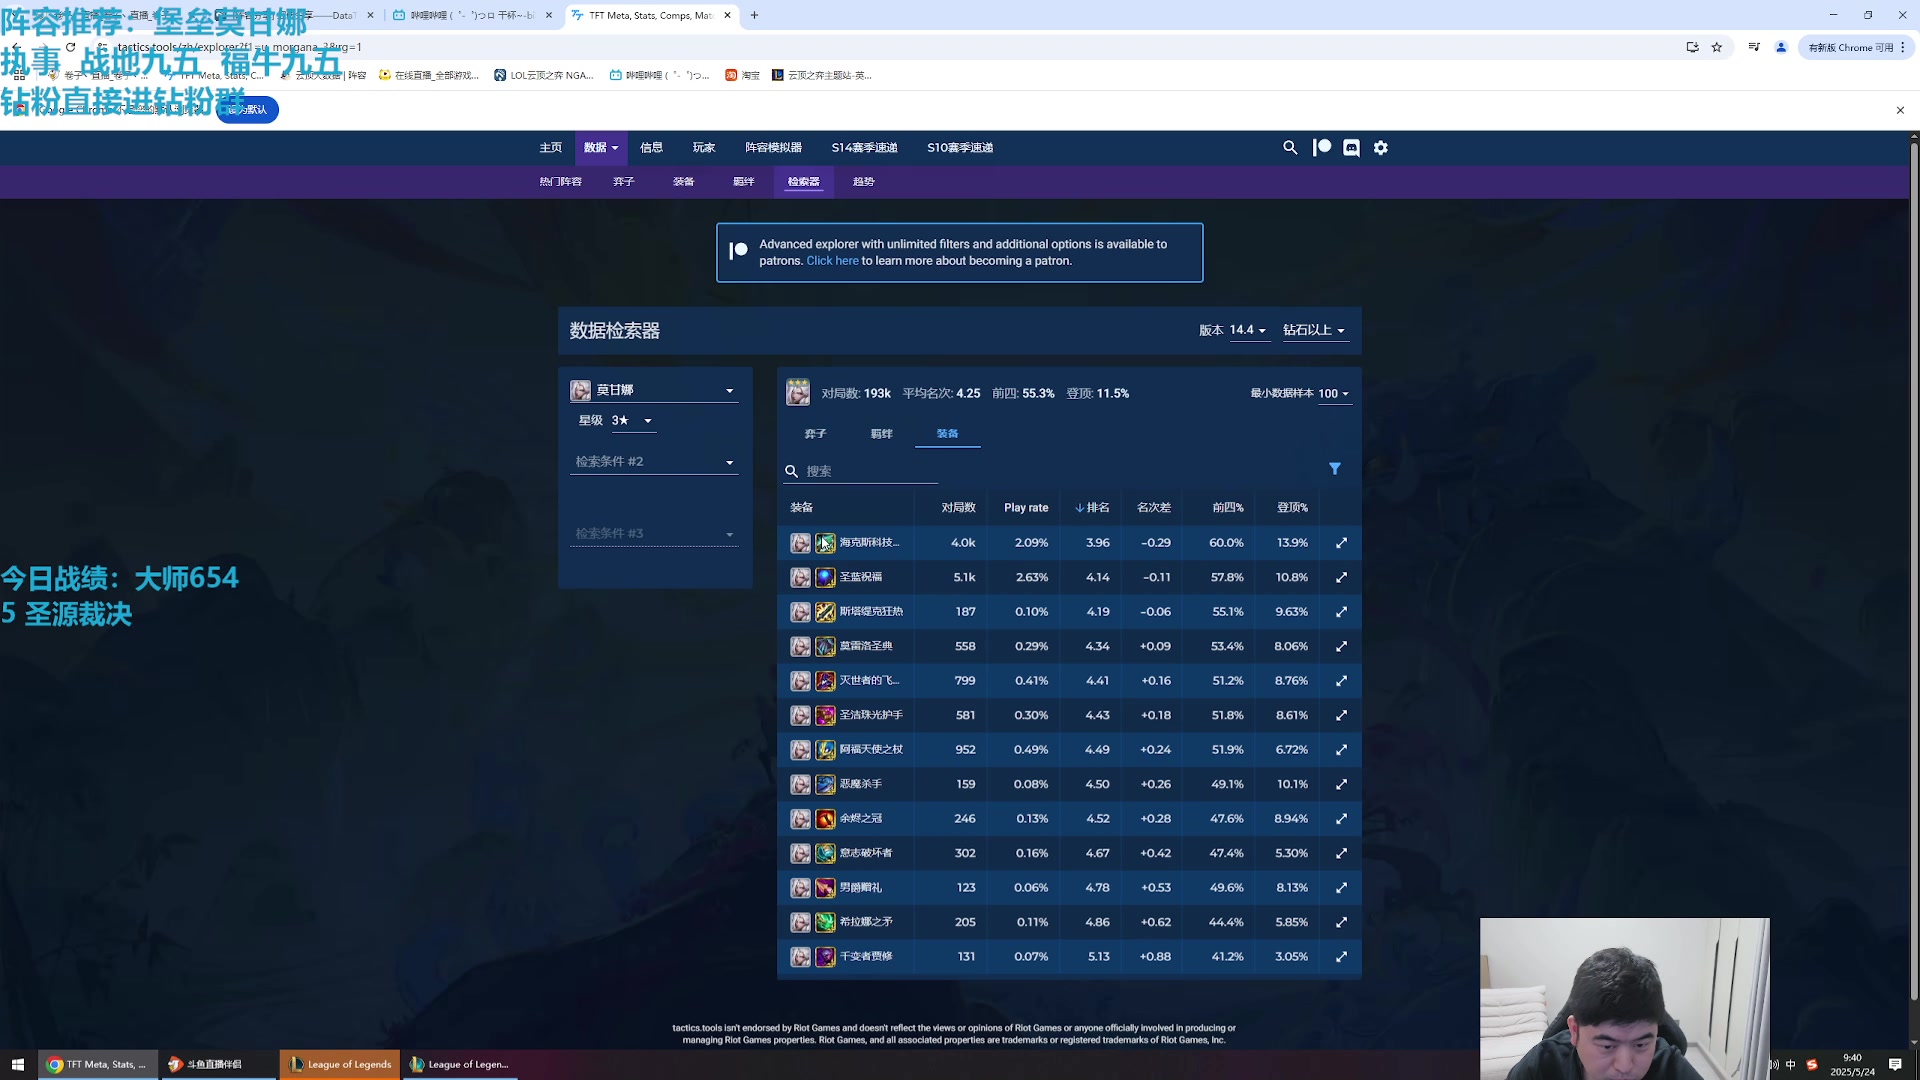This screenshot has width=1920, height=1080.
Task: Expand details for 男爵赠礼 row
Action: 1342,888
